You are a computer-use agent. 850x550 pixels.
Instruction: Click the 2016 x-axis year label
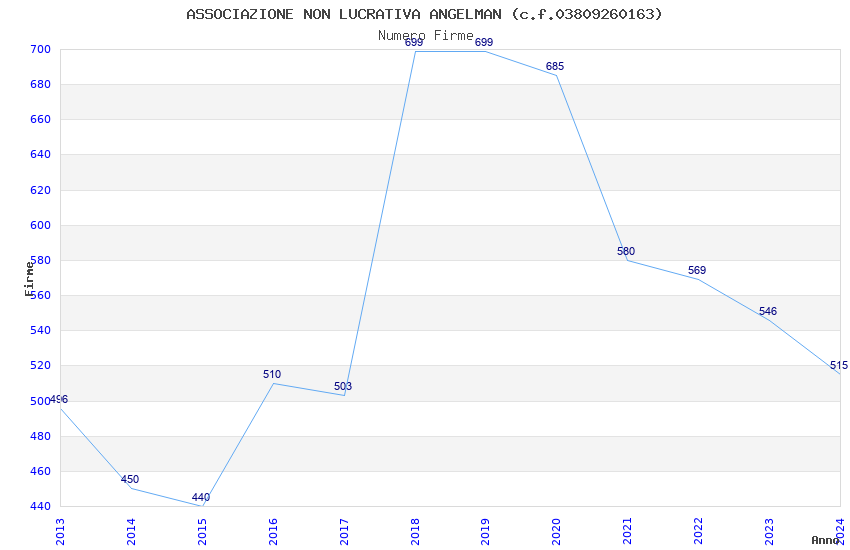tap(273, 531)
